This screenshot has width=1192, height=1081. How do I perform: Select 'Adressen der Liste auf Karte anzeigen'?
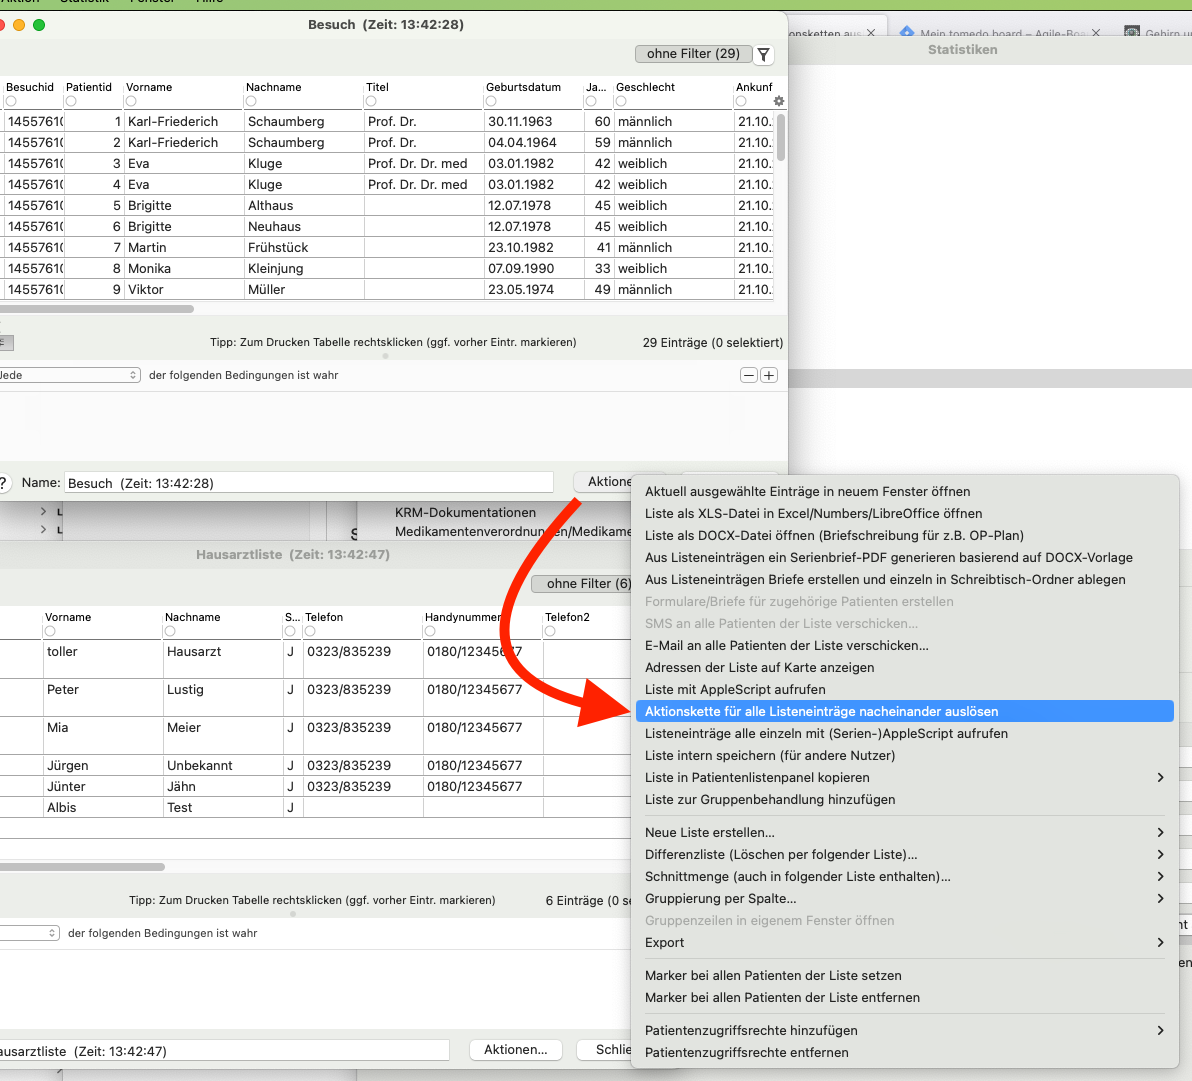coord(904,667)
